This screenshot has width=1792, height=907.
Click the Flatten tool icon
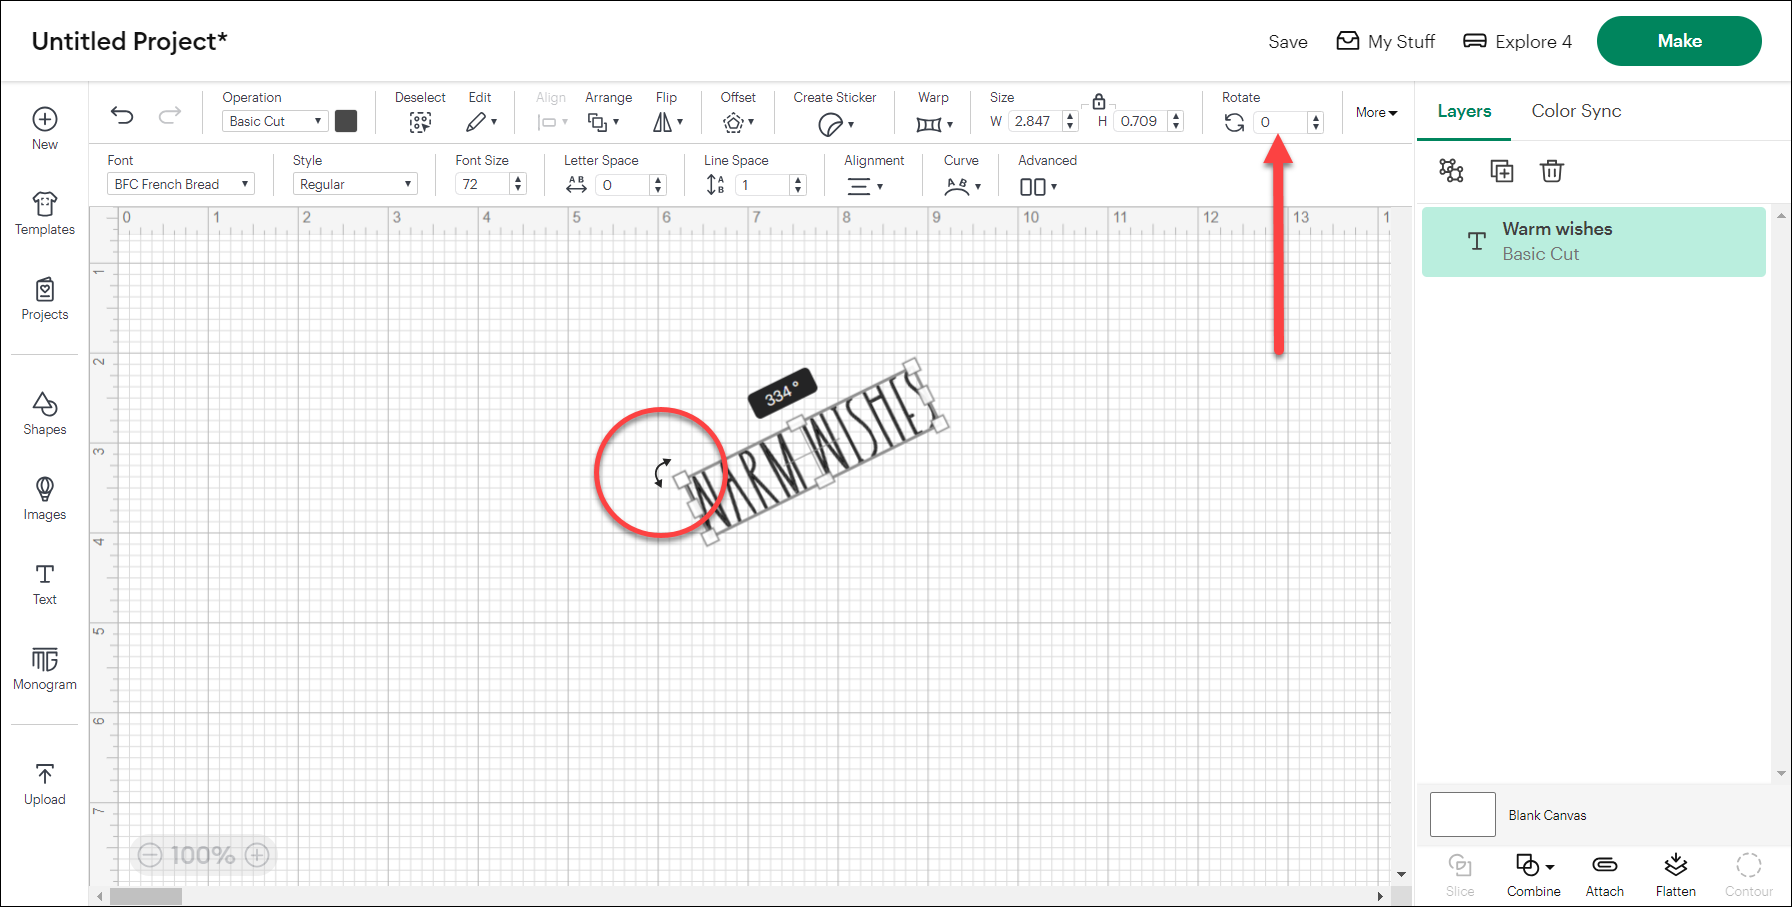coord(1675,873)
